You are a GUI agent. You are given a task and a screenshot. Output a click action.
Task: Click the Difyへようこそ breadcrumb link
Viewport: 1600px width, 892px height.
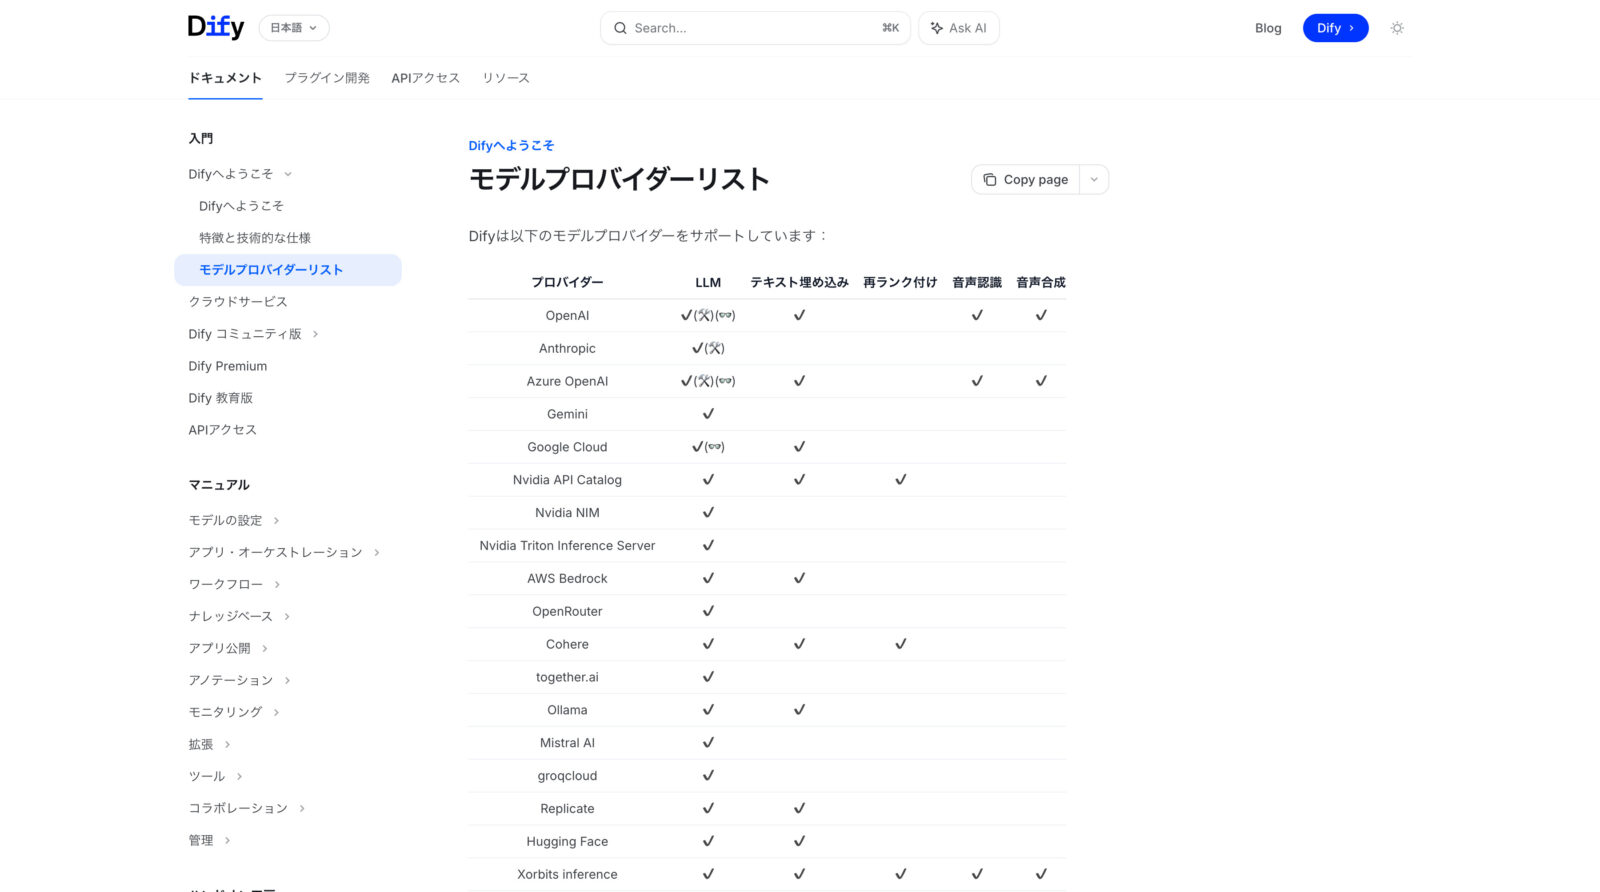(x=511, y=145)
